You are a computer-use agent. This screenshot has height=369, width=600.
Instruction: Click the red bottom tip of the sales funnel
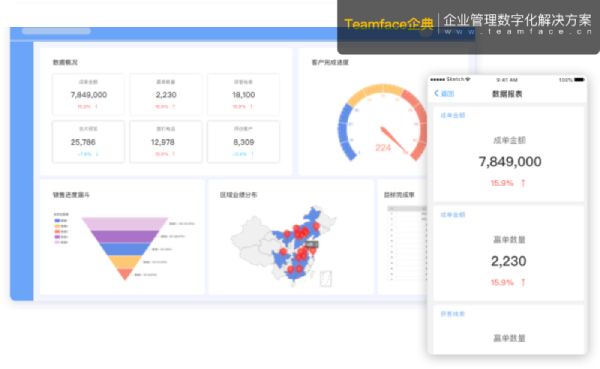pos(125,274)
